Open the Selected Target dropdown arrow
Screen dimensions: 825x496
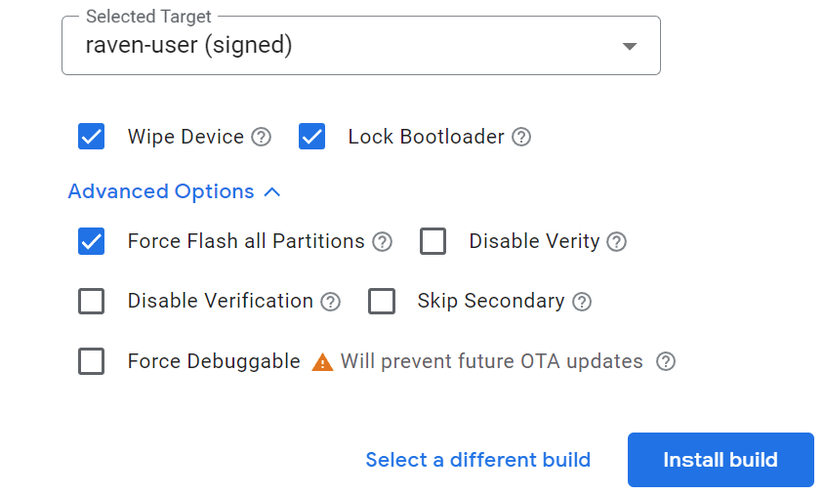coord(629,47)
